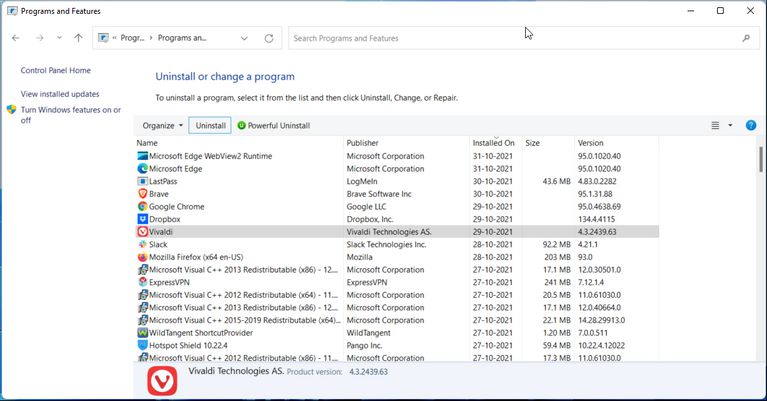The width and height of the screenshot is (767, 401).
Task: Open Turn Windows features on or off
Action: point(70,115)
